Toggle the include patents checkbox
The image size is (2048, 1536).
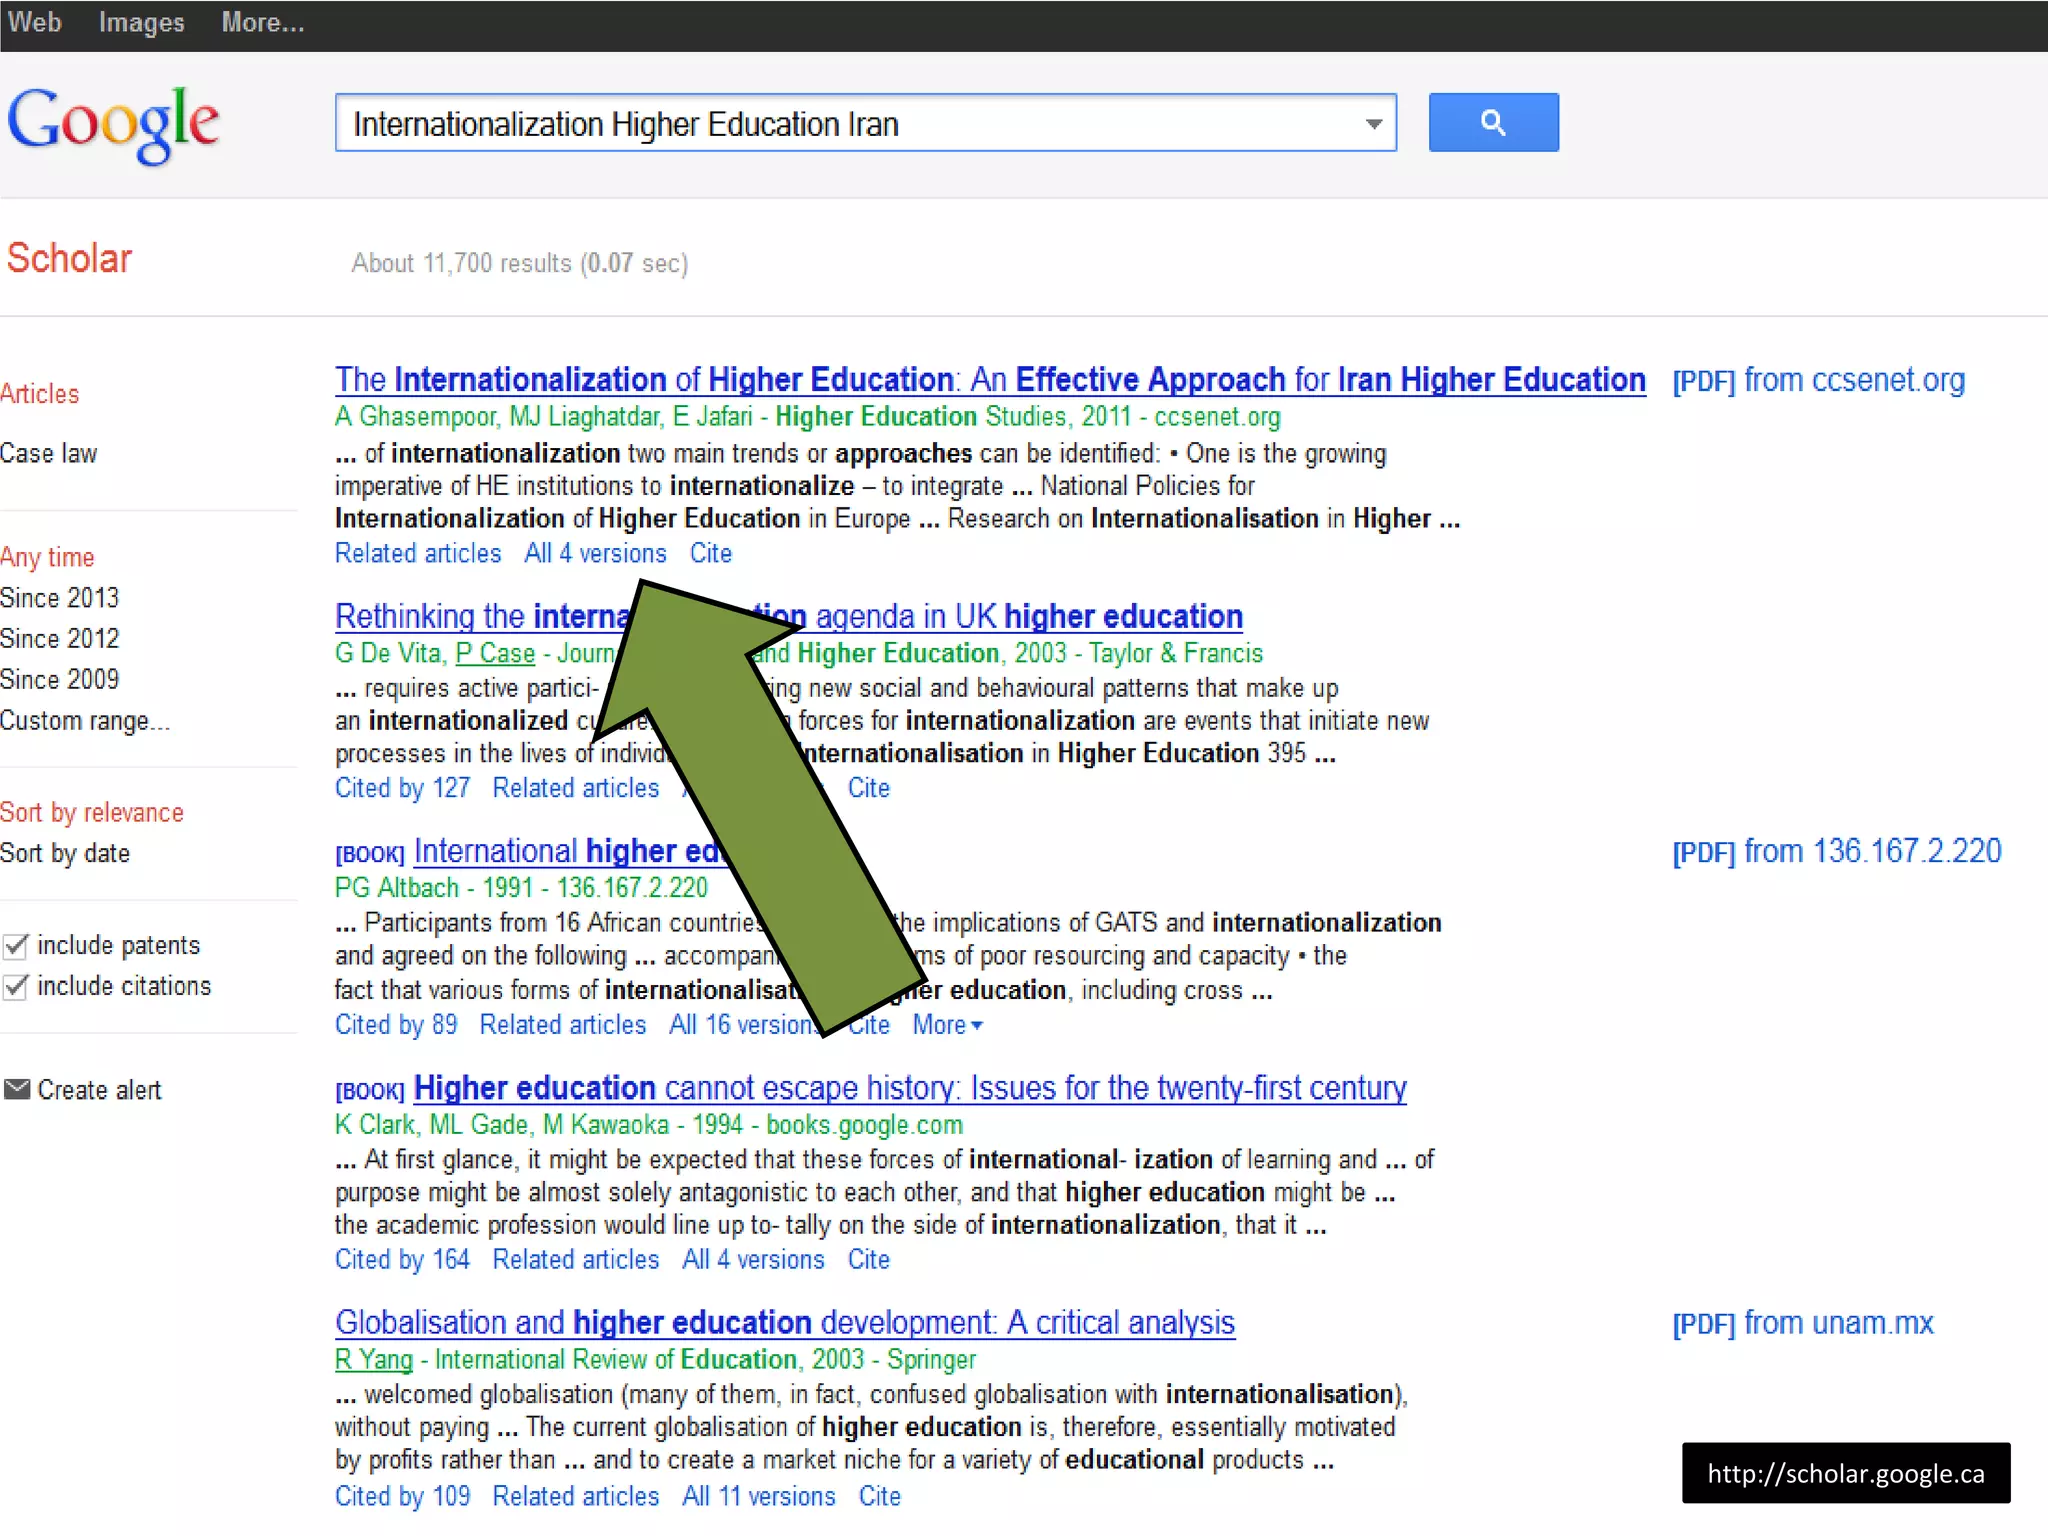pos(15,945)
